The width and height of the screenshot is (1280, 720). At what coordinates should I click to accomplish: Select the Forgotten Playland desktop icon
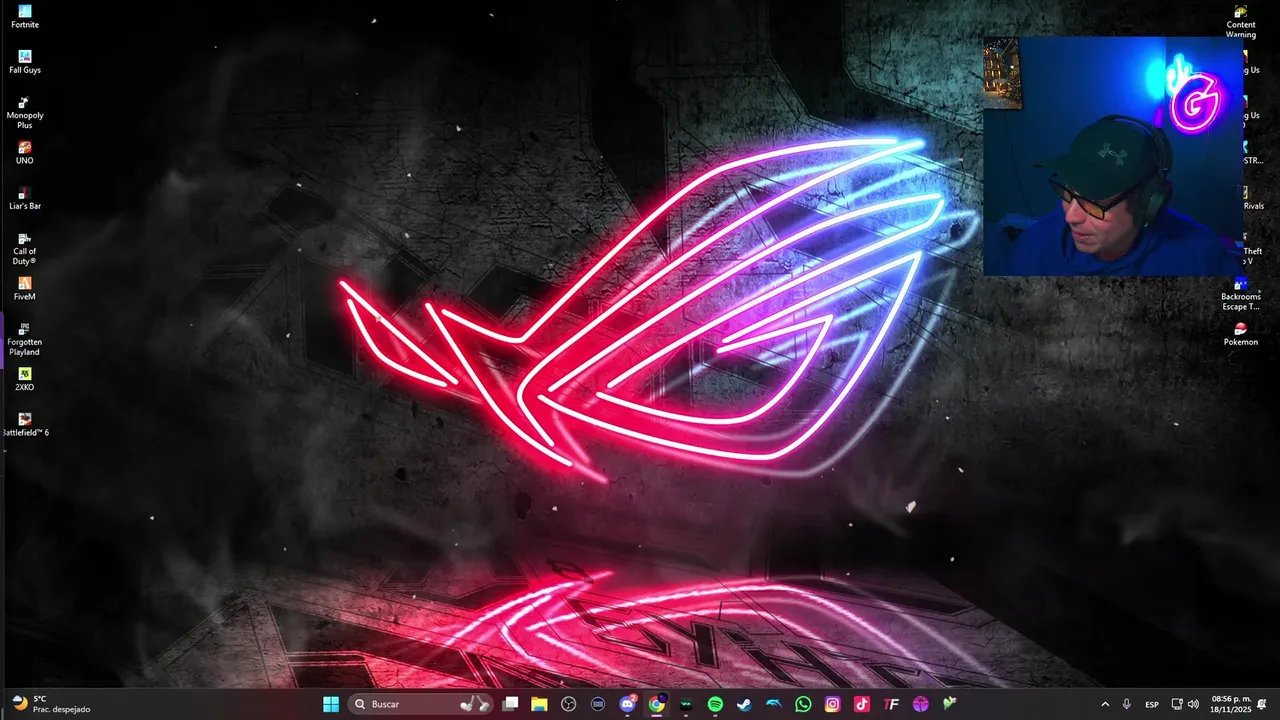coord(25,339)
